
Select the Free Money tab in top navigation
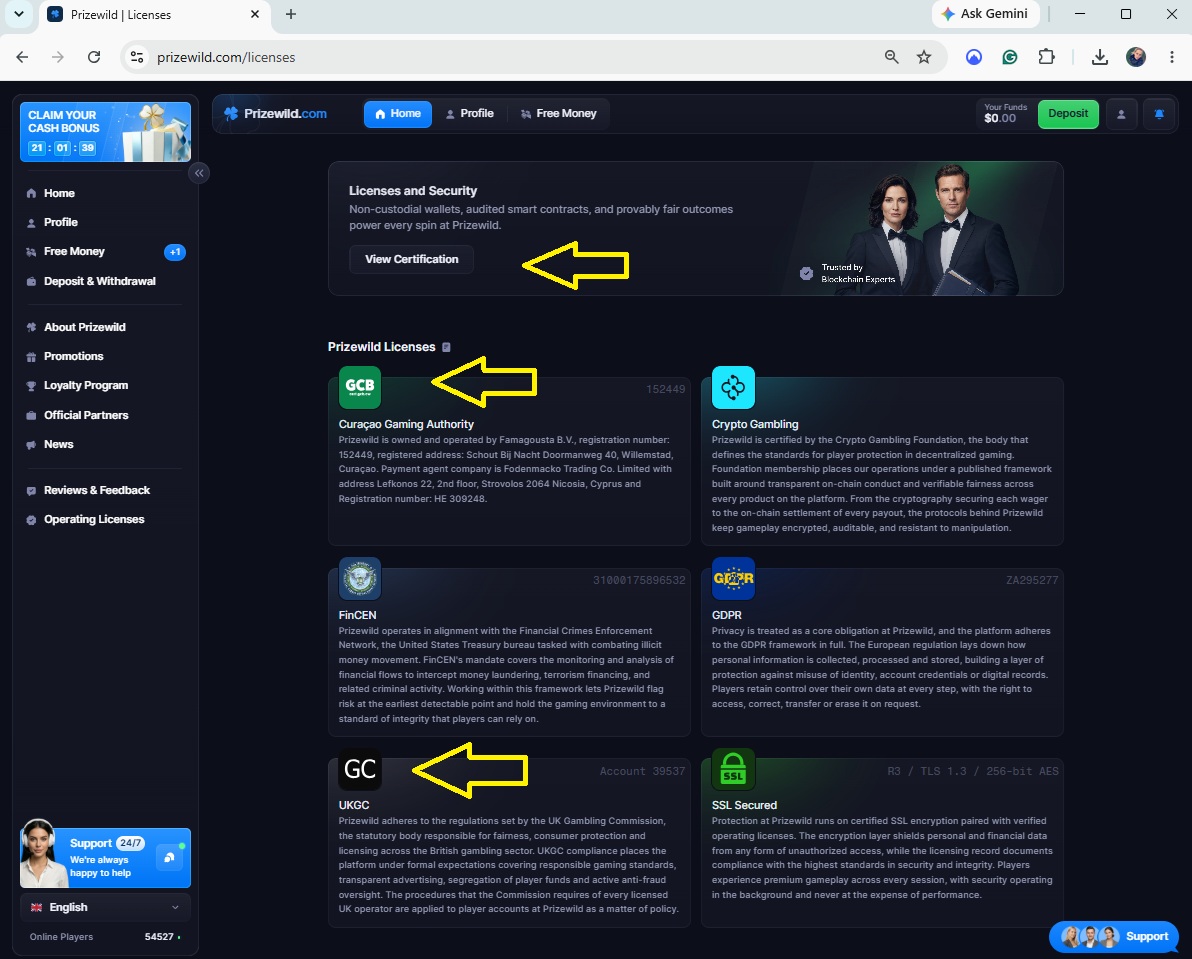coord(558,114)
